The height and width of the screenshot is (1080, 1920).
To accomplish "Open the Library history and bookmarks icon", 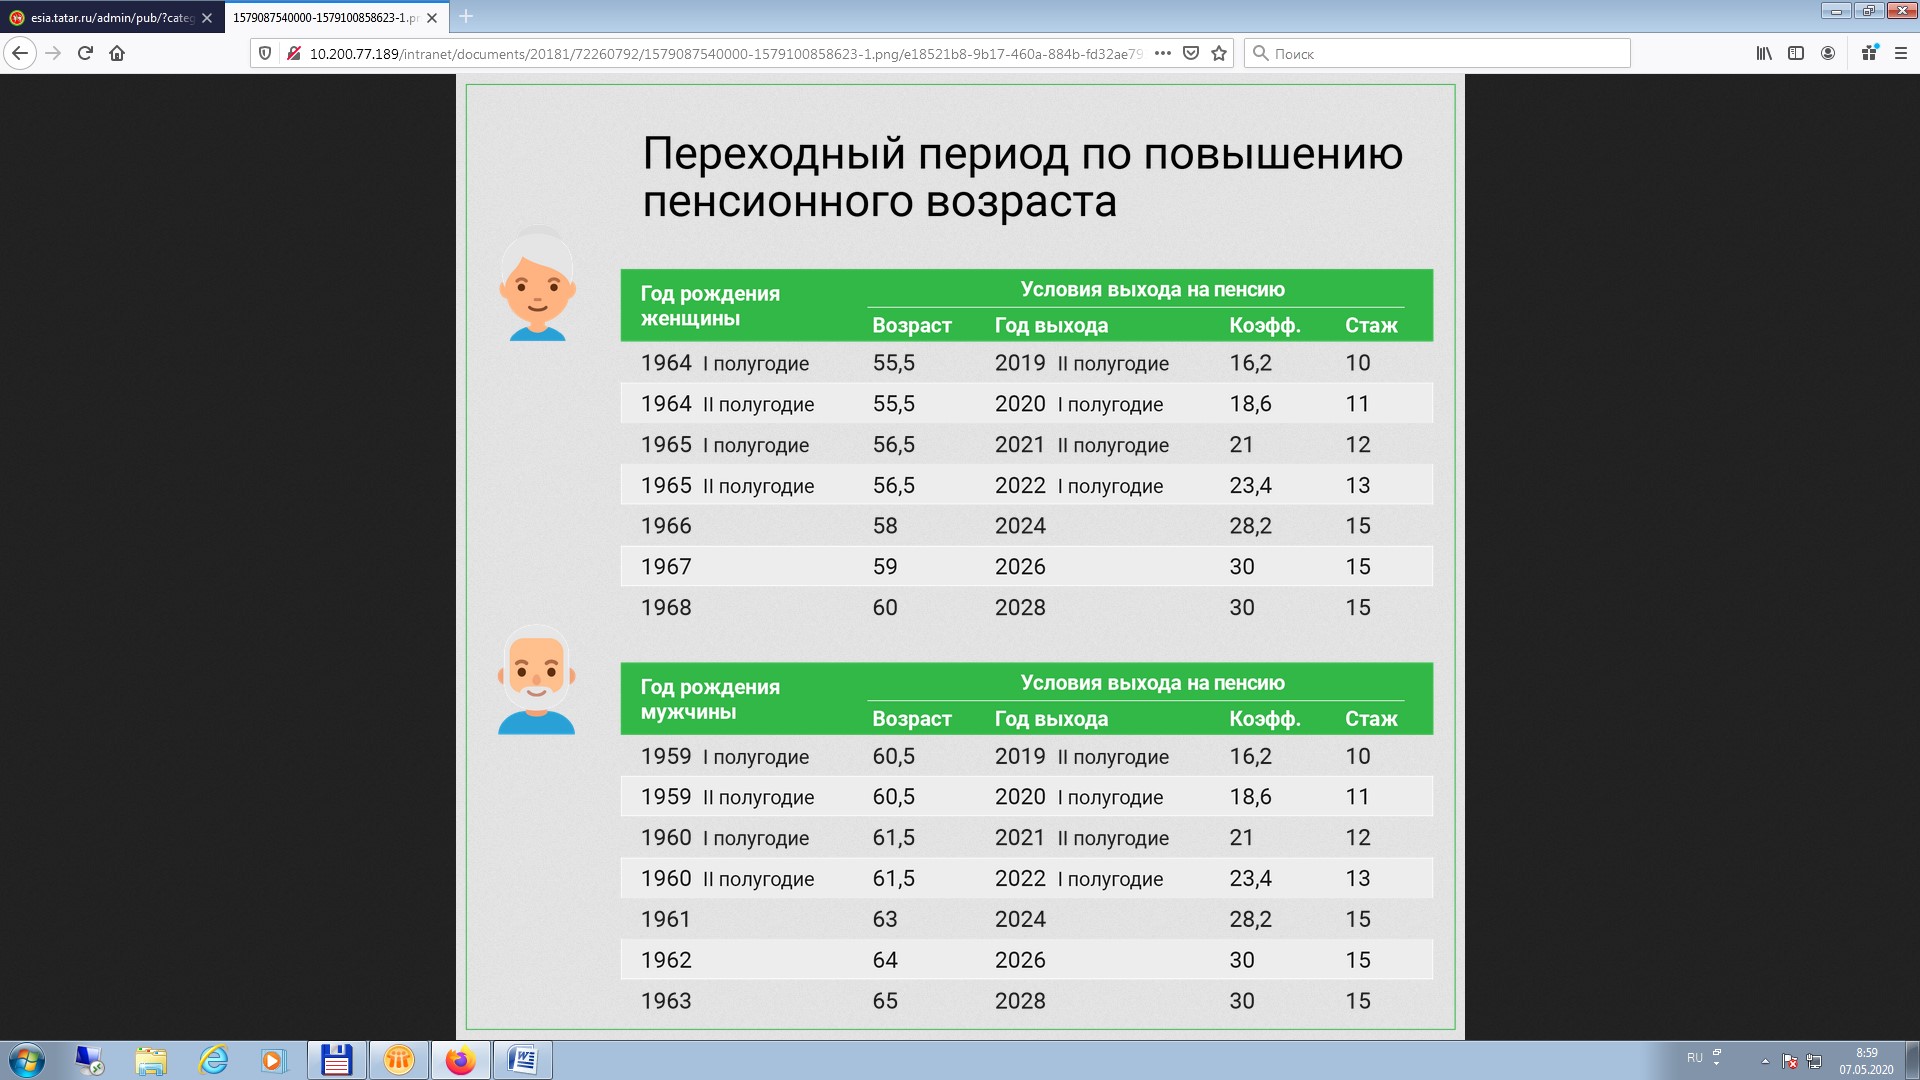I will (x=1764, y=53).
